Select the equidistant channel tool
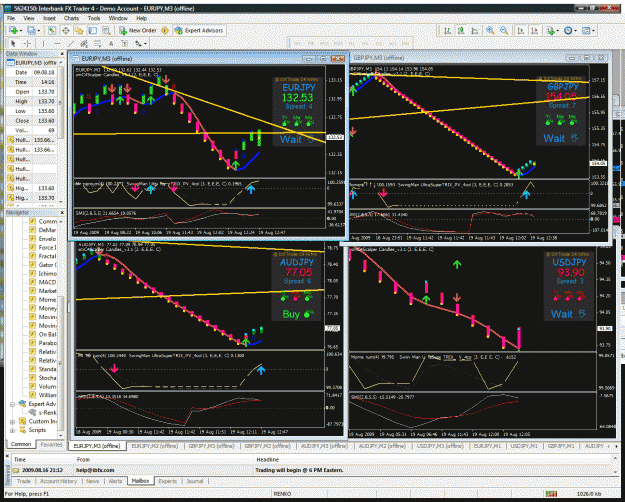Screen dimensions: 625x502 click(84, 43)
